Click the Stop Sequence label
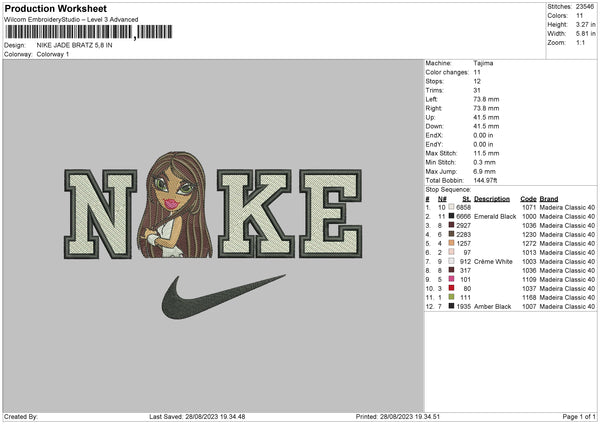 point(447,188)
